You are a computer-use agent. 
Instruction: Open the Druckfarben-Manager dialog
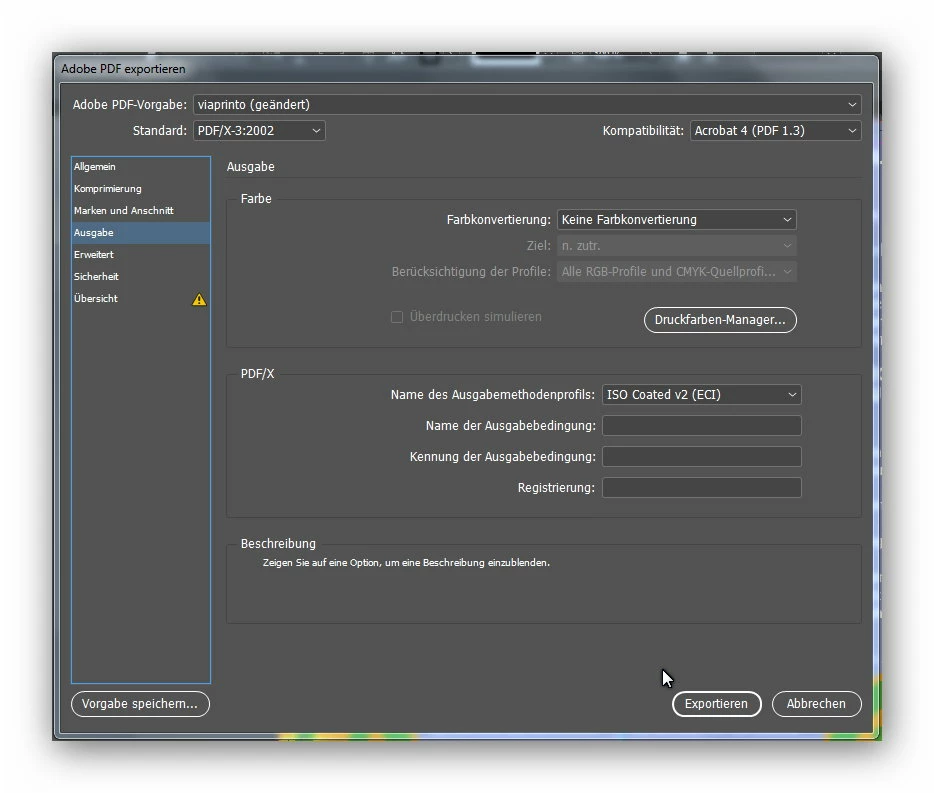point(720,320)
